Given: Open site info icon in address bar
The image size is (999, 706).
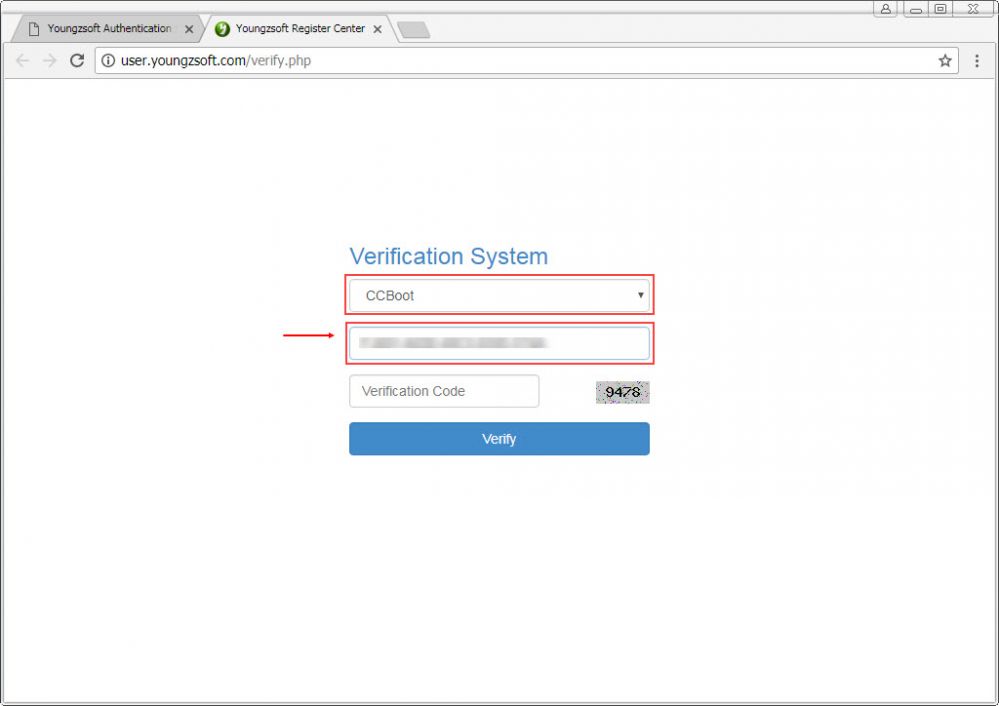Looking at the screenshot, I should (x=108, y=61).
